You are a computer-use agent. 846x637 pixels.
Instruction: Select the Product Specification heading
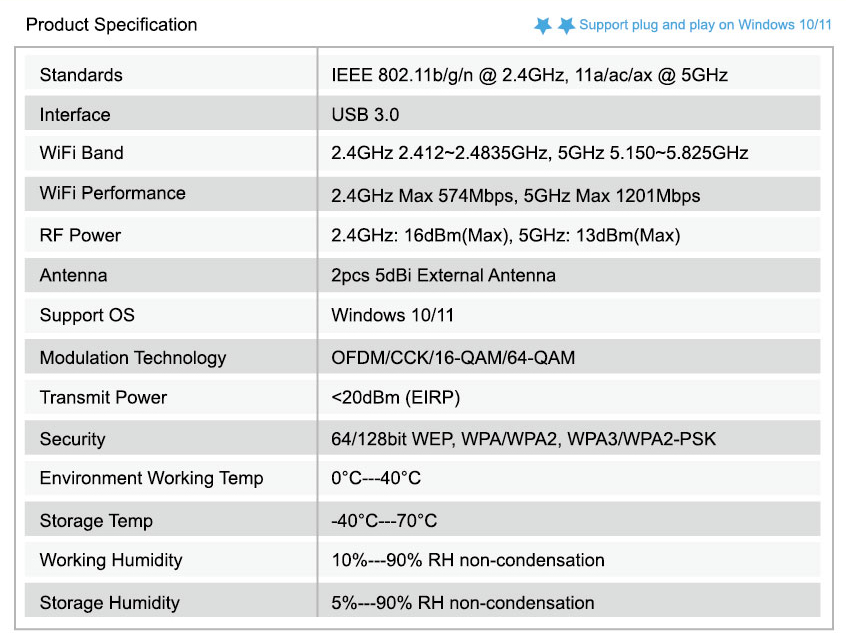pyautogui.click(x=112, y=25)
